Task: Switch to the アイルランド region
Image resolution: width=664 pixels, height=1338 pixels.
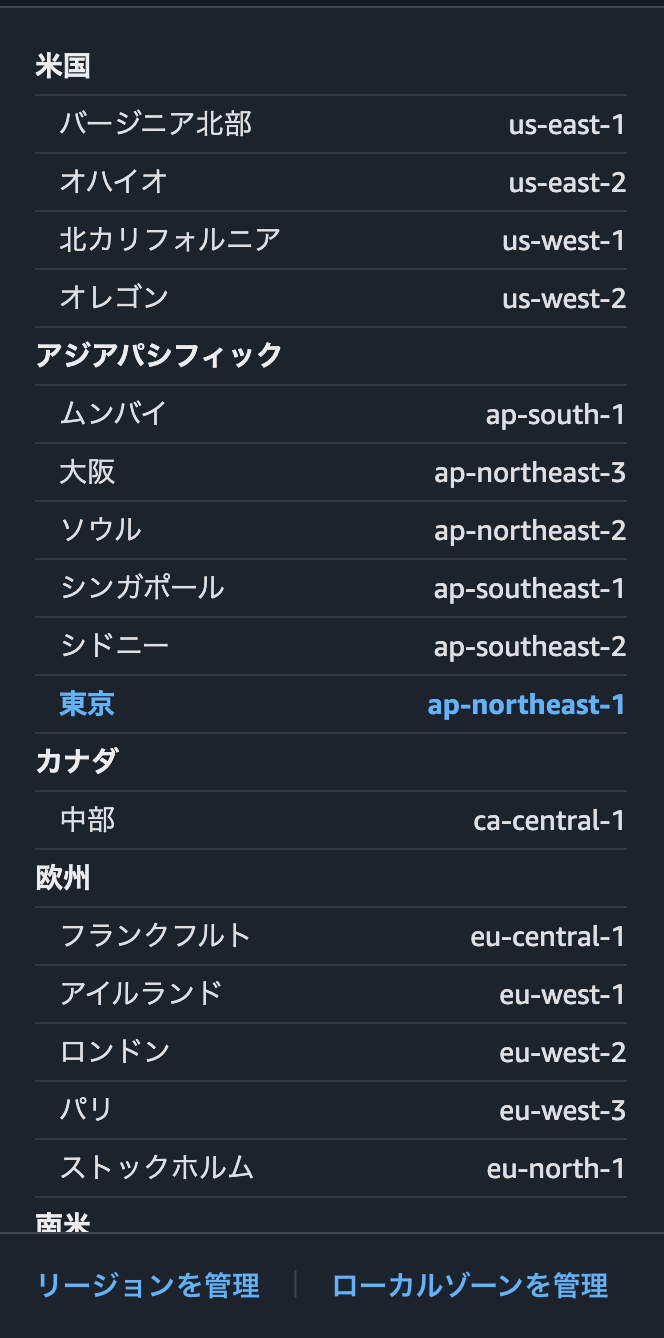Action: tap(330, 994)
